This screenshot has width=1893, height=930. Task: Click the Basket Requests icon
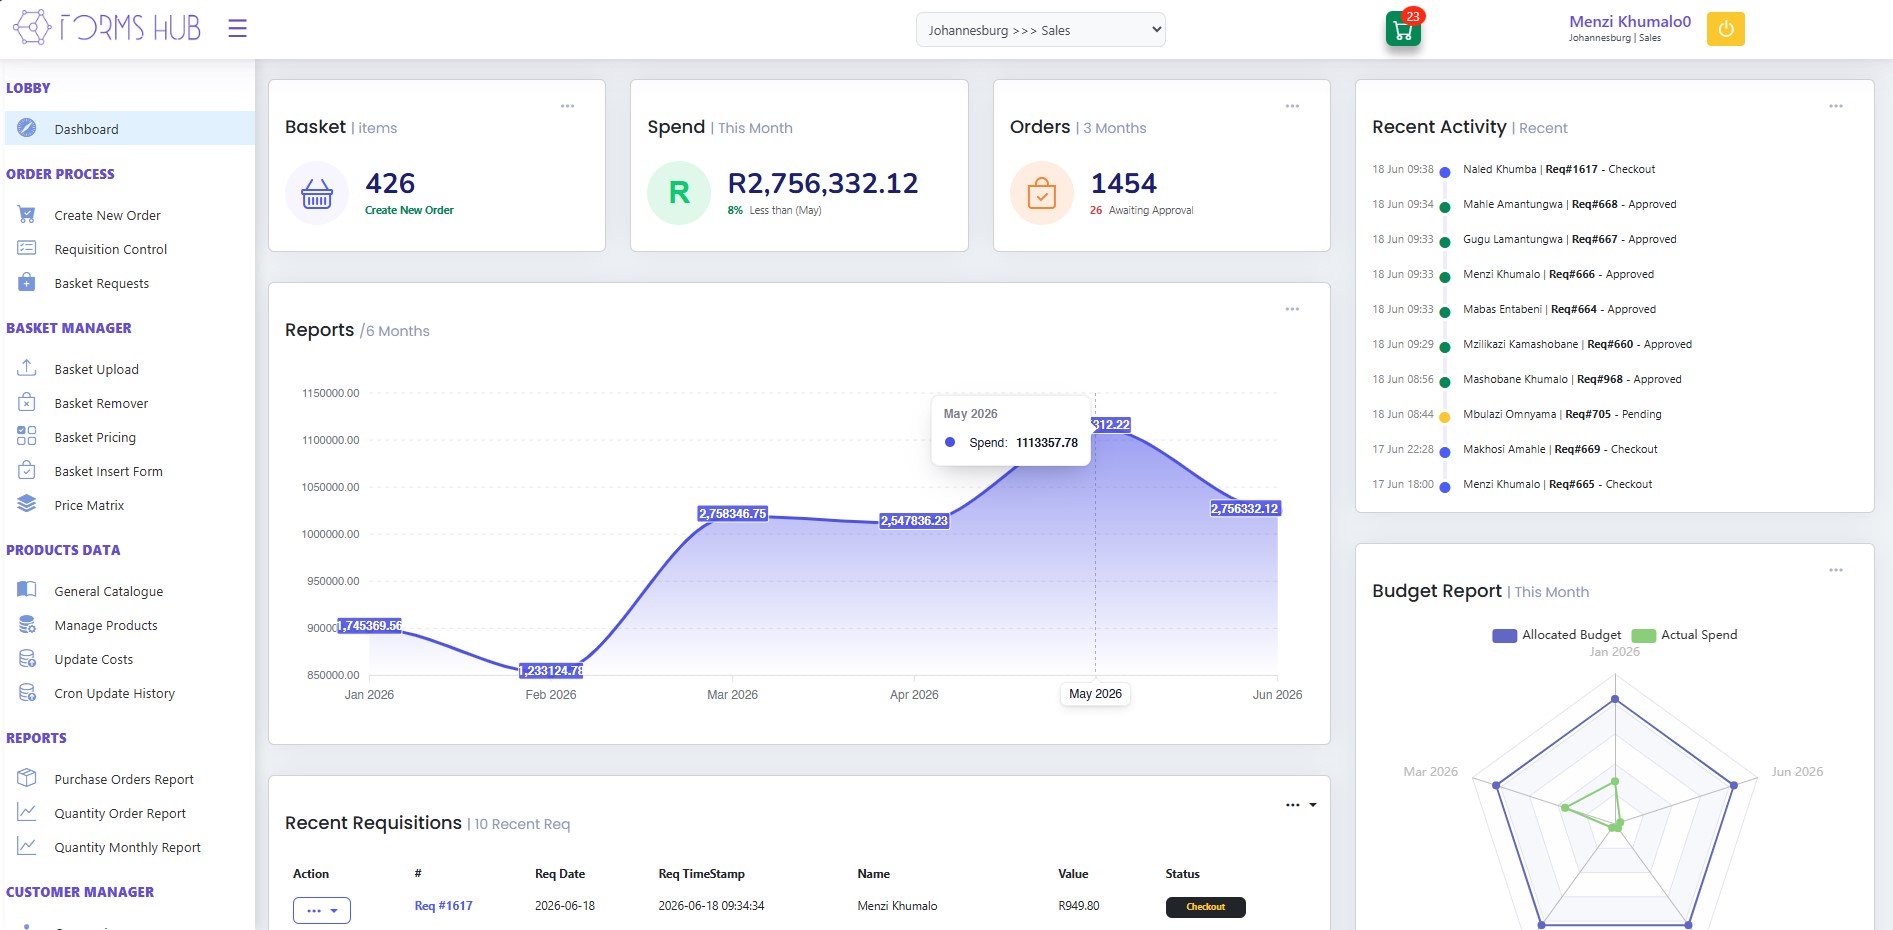click(27, 282)
